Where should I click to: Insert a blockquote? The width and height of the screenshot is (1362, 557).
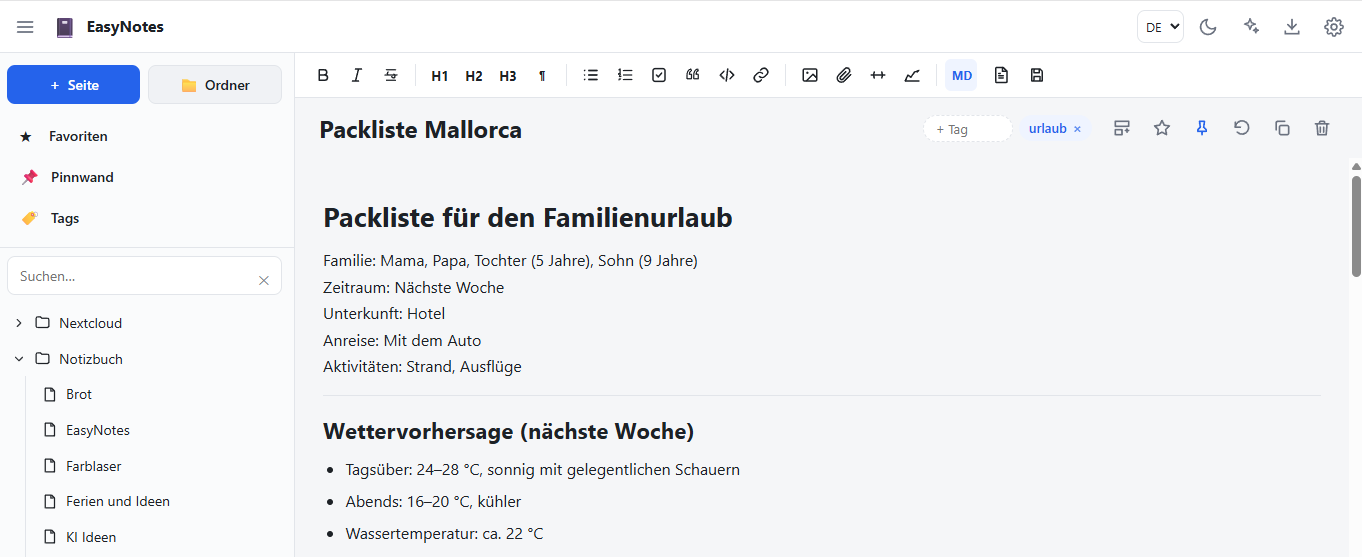coord(693,75)
